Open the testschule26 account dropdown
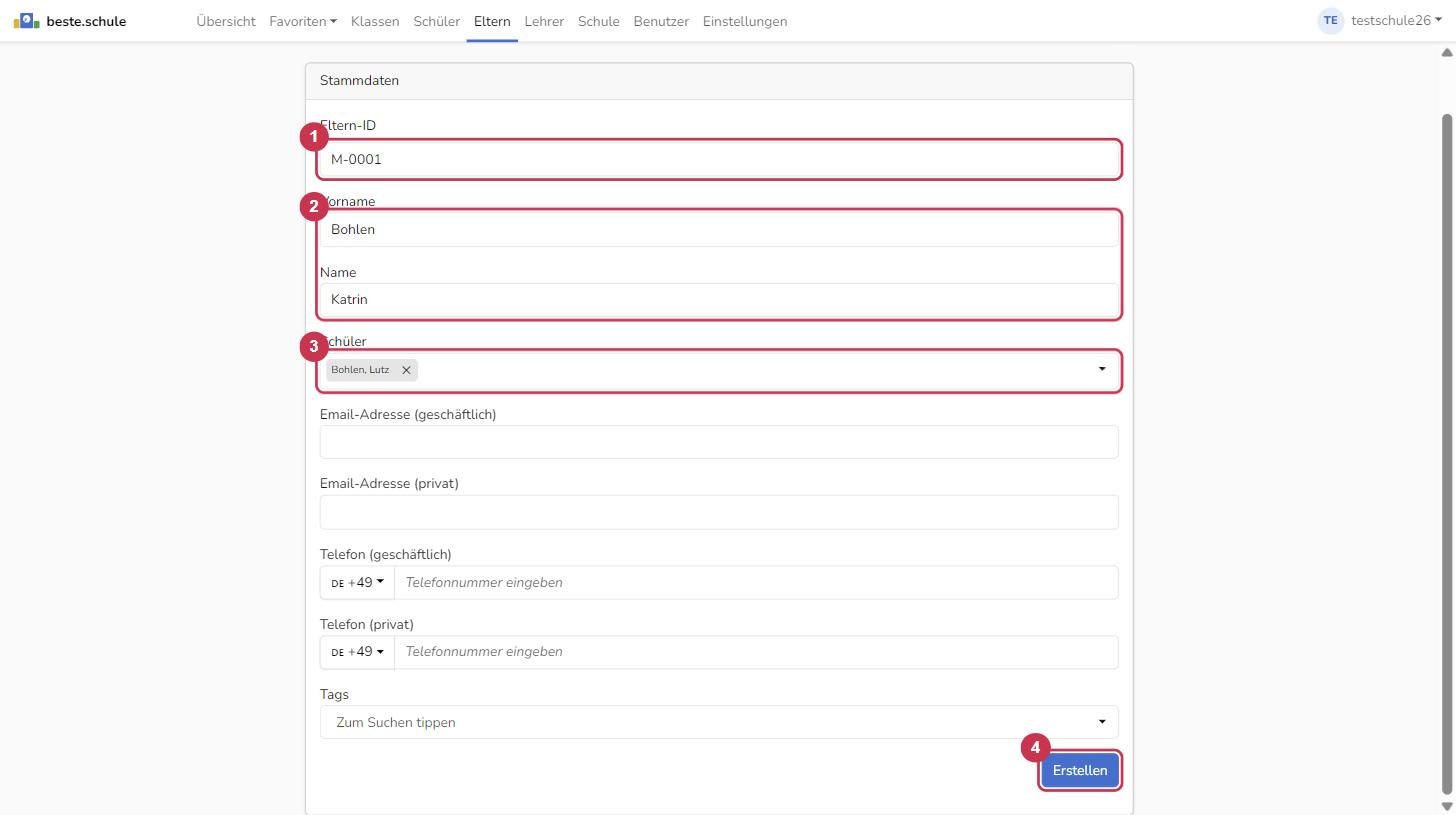Screen dimensions: 1456x815 tap(1396, 21)
